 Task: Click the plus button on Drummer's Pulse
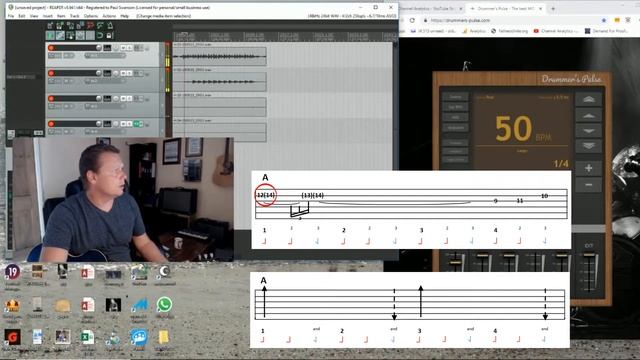pos(588,168)
